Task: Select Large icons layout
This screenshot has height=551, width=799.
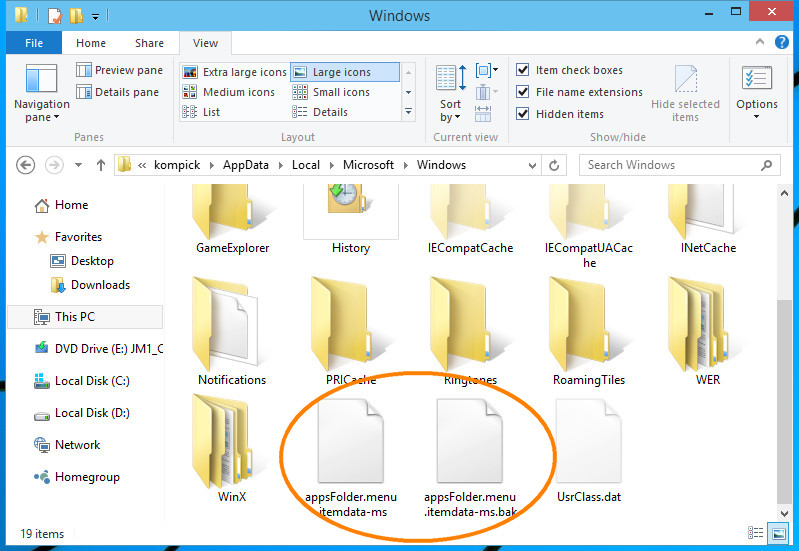Action: (345, 72)
